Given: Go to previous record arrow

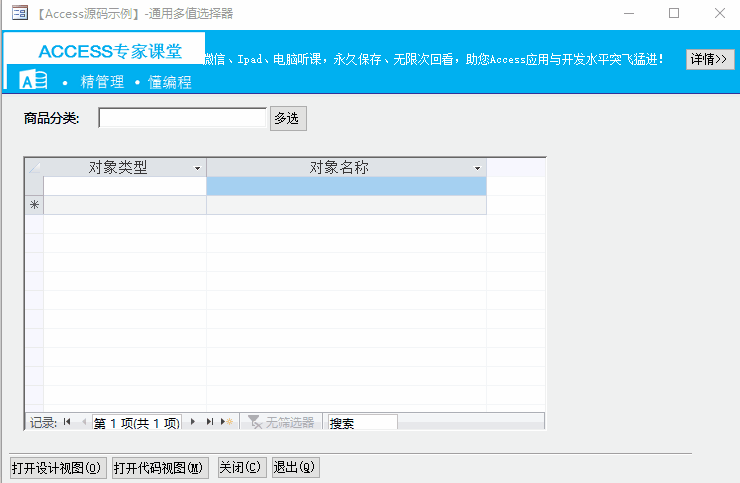Looking at the screenshot, I should [x=84, y=422].
